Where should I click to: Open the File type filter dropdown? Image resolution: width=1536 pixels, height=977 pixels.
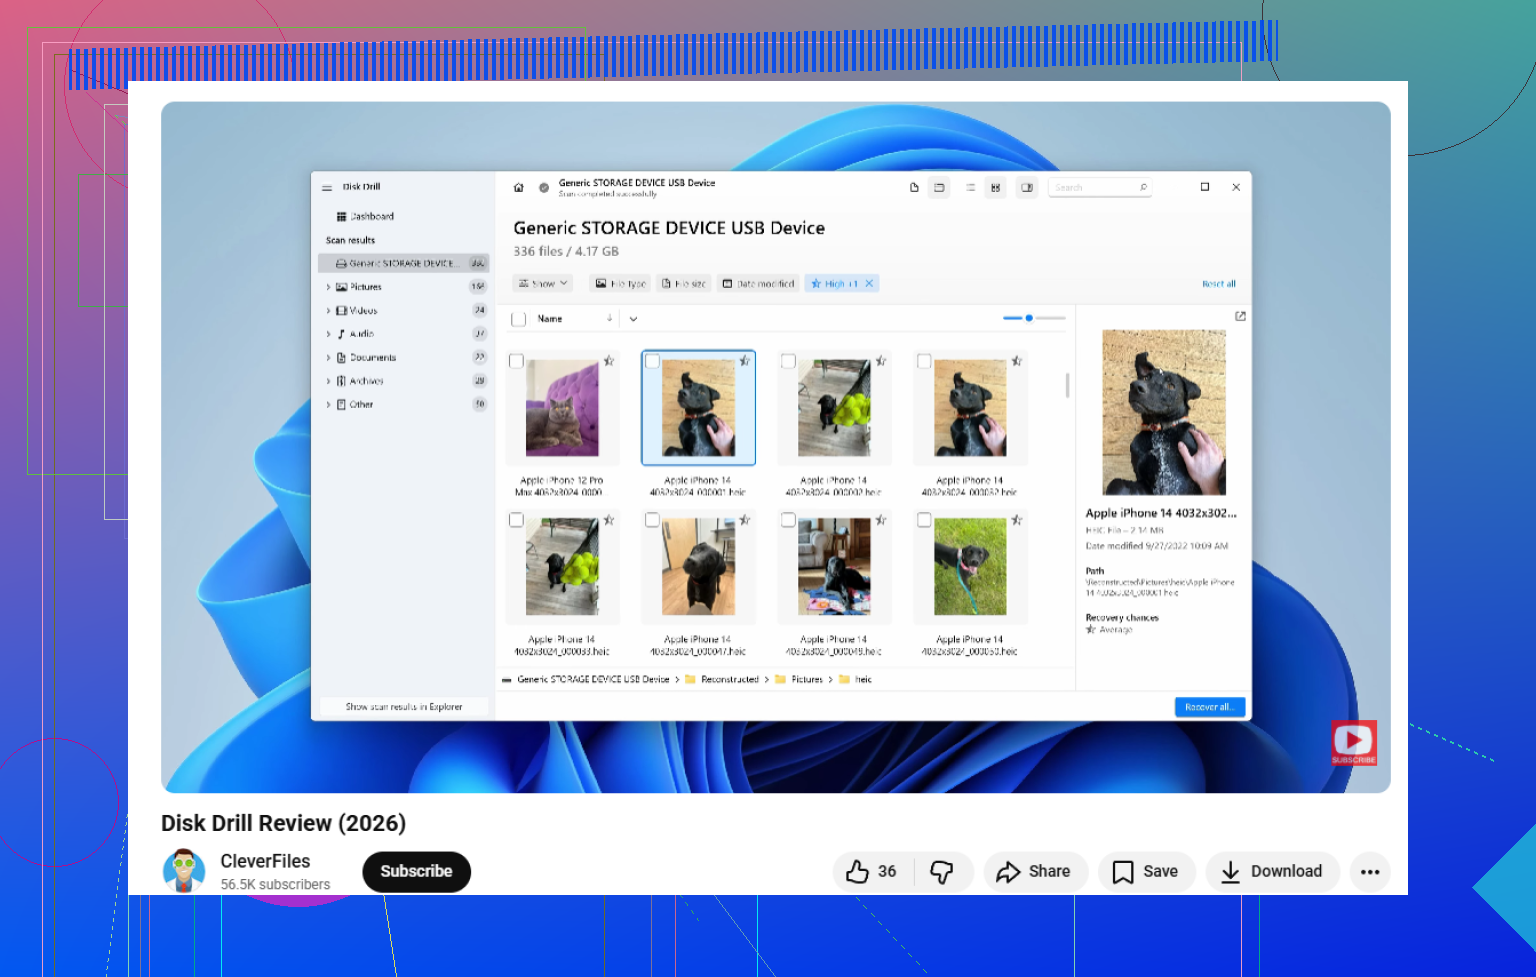620,284
